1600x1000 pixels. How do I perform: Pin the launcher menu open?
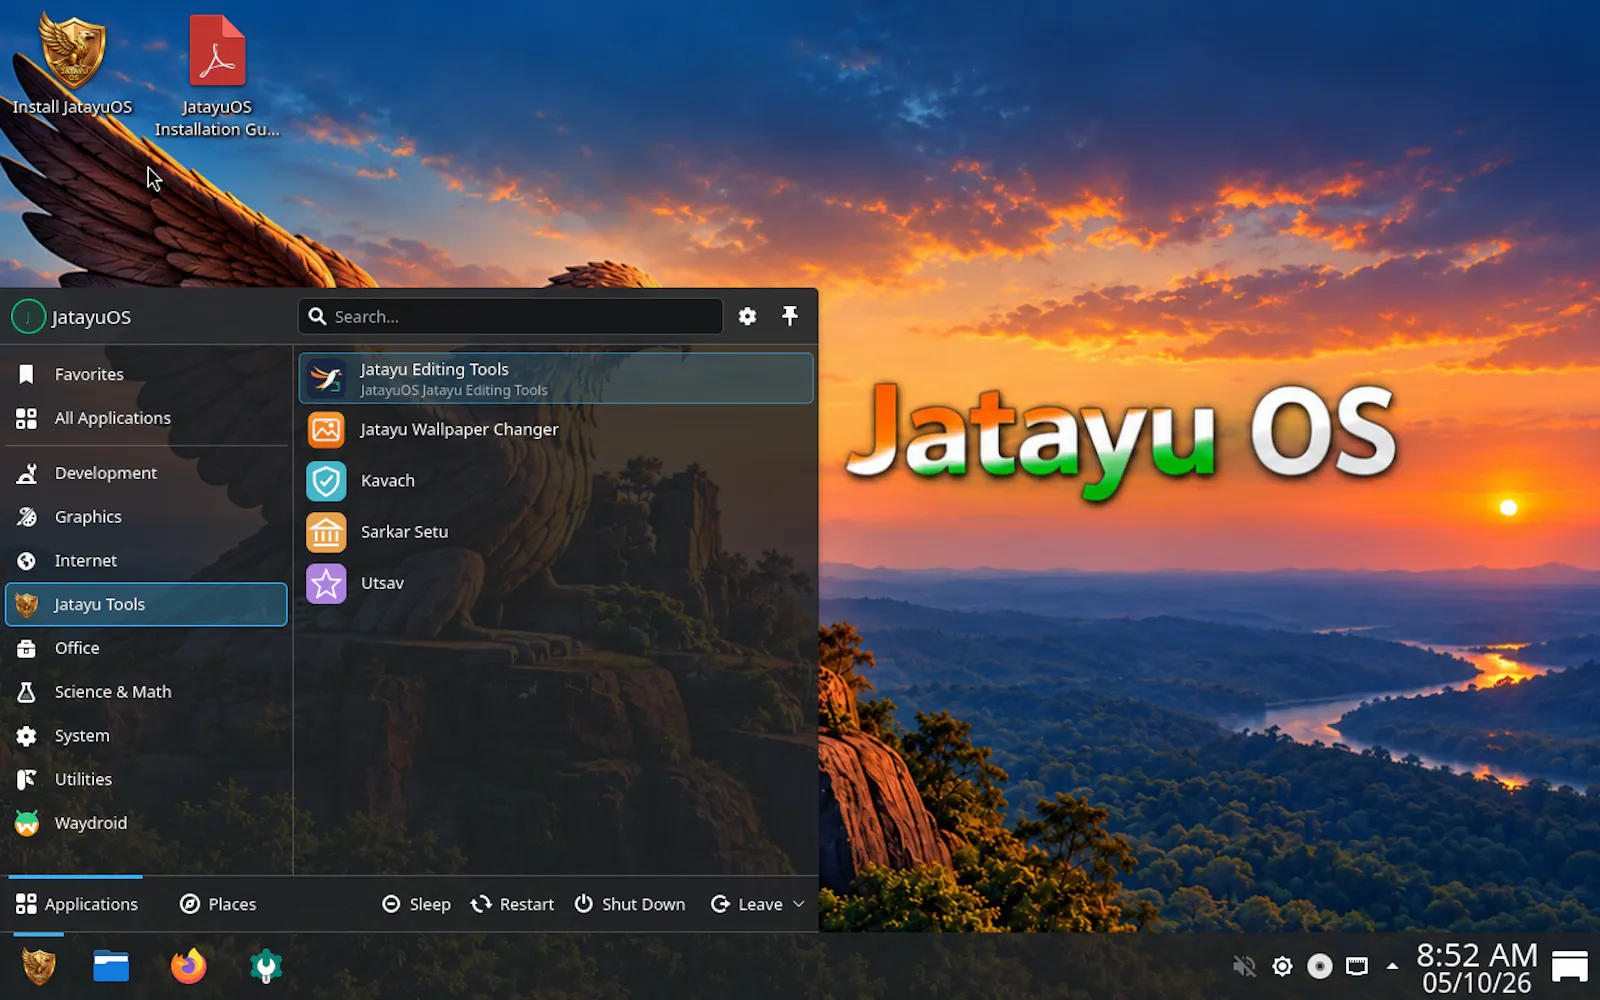[x=790, y=316]
